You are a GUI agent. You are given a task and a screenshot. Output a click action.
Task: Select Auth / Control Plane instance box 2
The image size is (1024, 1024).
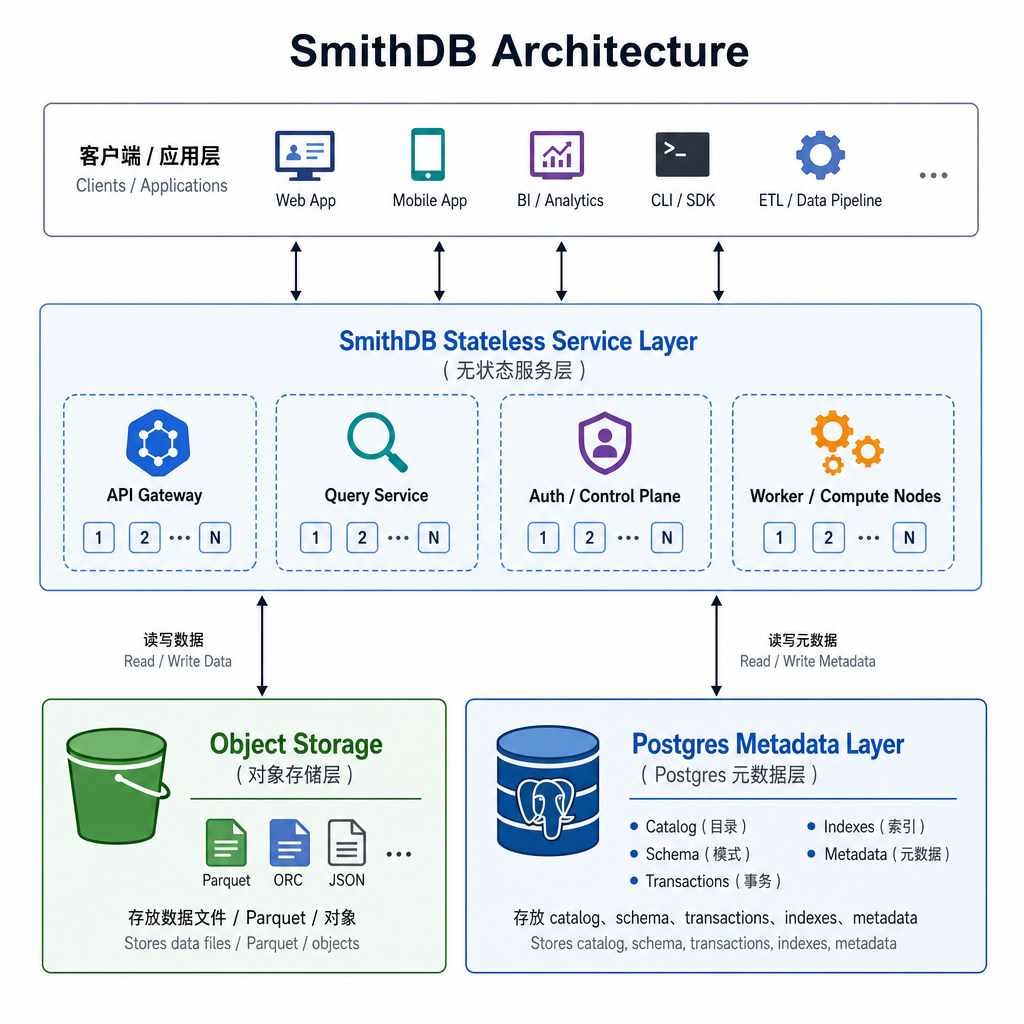(x=589, y=538)
